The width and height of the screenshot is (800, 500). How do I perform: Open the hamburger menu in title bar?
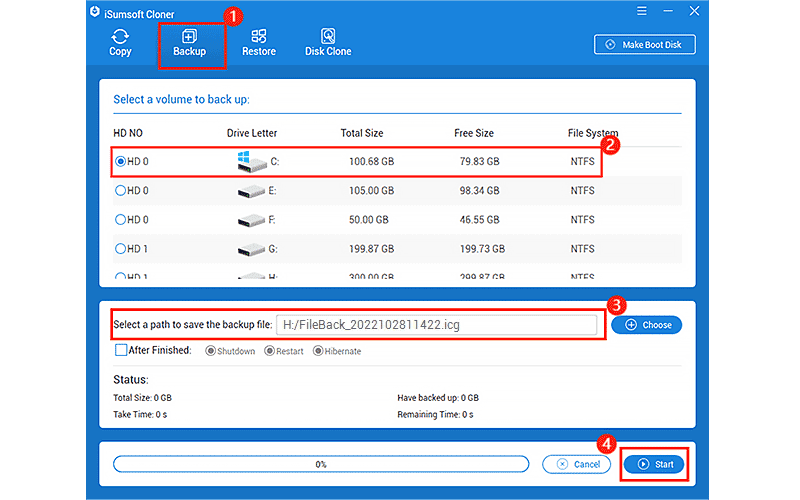click(642, 11)
